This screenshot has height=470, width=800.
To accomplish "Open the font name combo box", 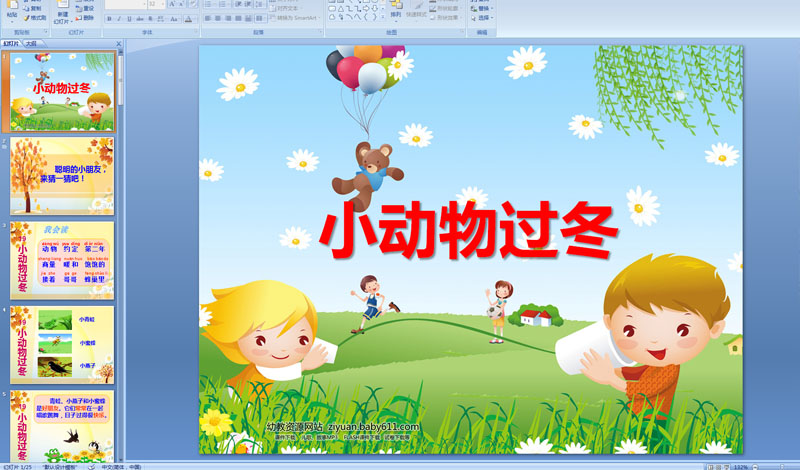I will [x=126, y=4].
